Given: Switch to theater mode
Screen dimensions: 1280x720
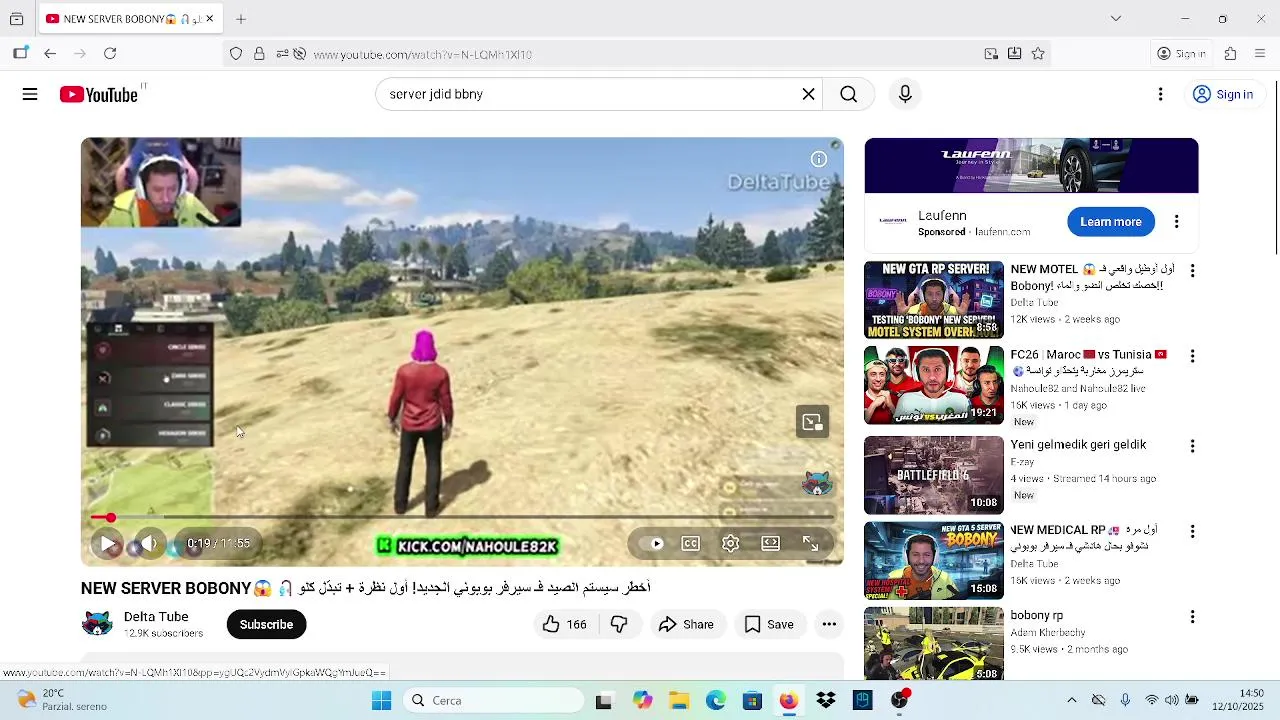Looking at the screenshot, I should coord(770,544).
